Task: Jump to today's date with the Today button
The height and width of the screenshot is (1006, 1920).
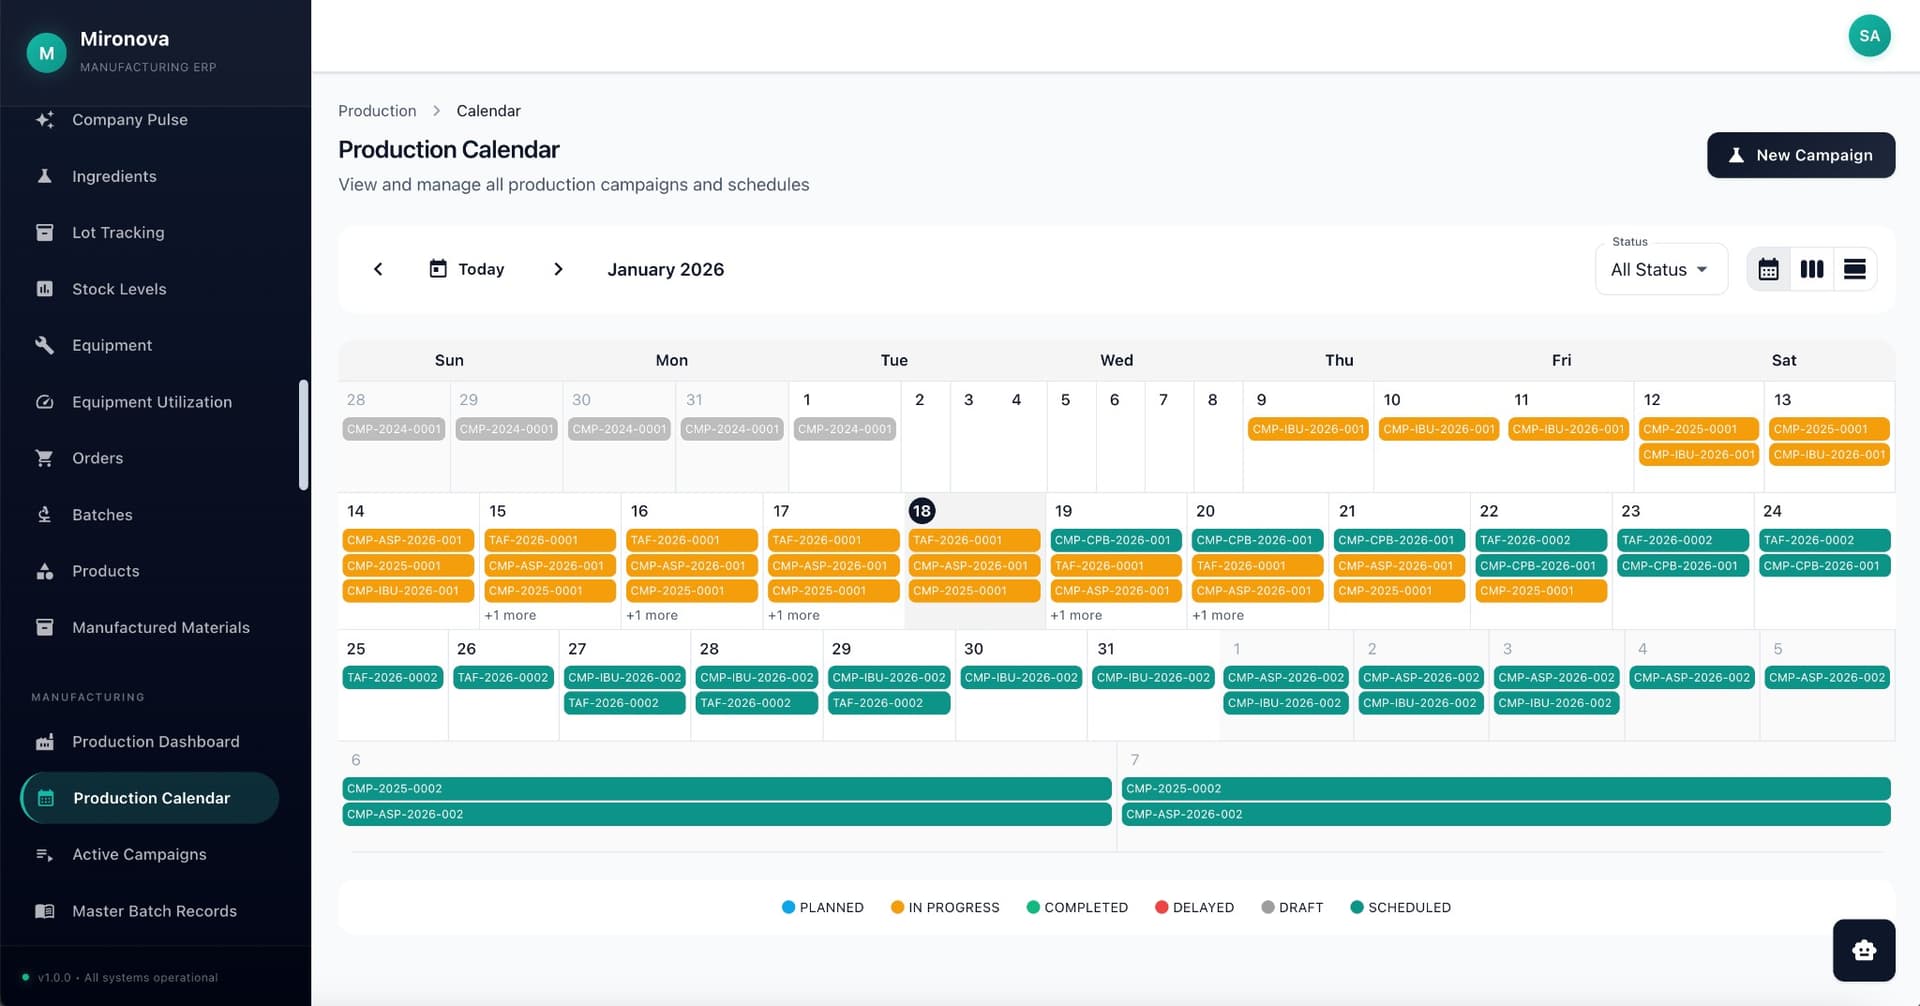Action: tap(466, 268)
